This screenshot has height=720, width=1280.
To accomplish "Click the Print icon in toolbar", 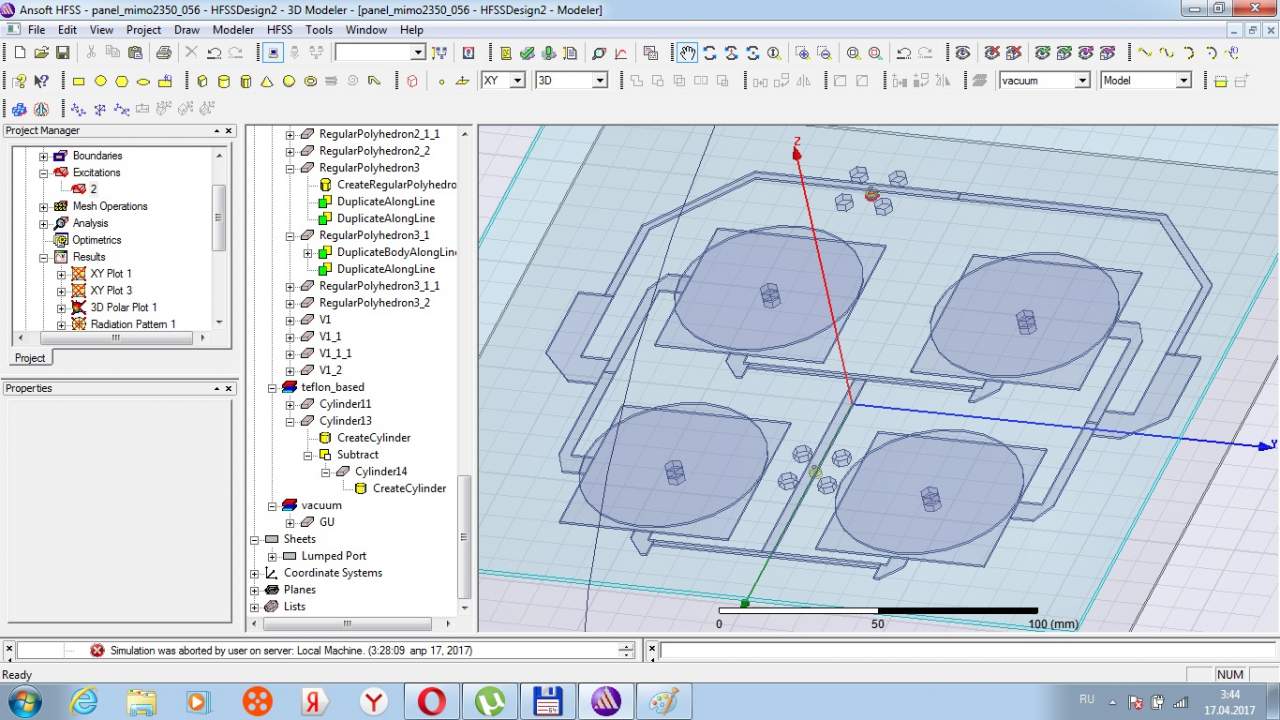I will [163, 52].
